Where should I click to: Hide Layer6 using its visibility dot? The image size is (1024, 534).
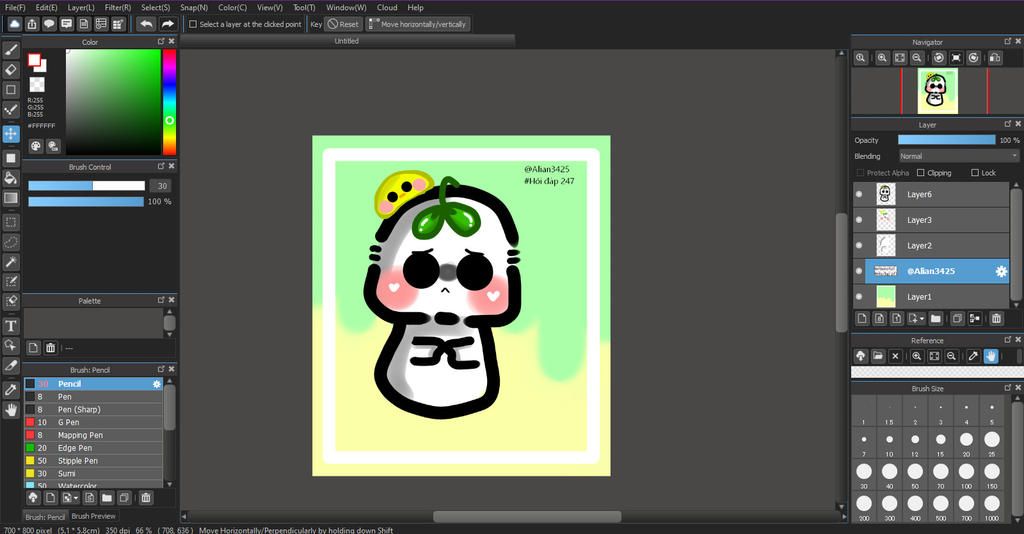858,195
